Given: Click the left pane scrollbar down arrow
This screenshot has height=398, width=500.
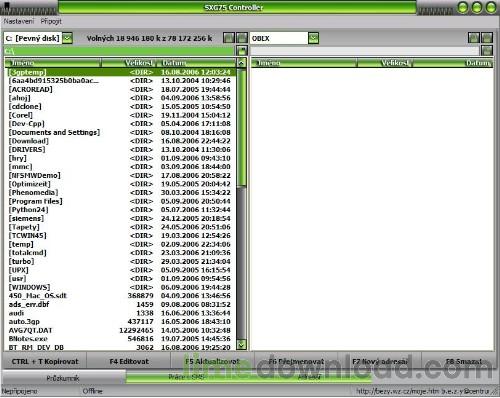Looking at the screenshot, I should 241,344.
